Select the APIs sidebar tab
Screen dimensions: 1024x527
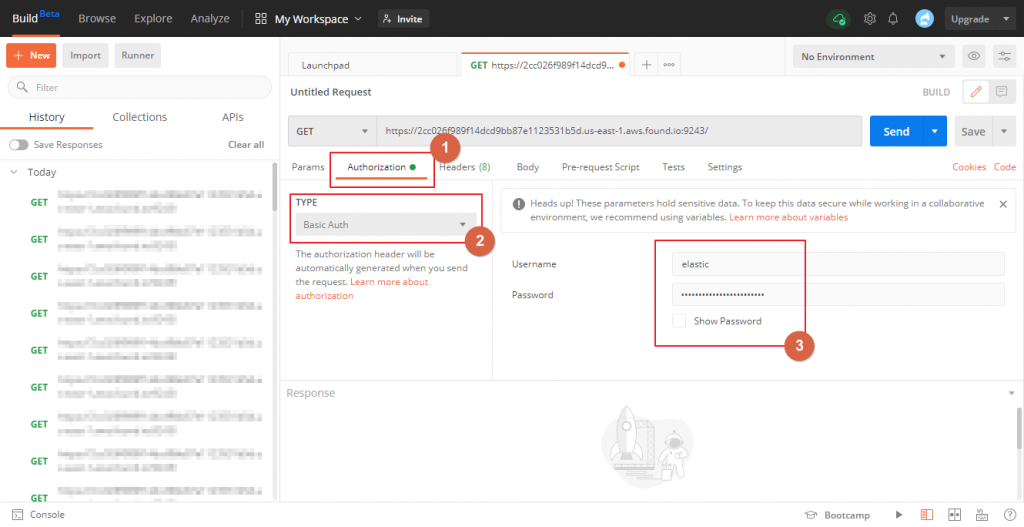(232, 117)
